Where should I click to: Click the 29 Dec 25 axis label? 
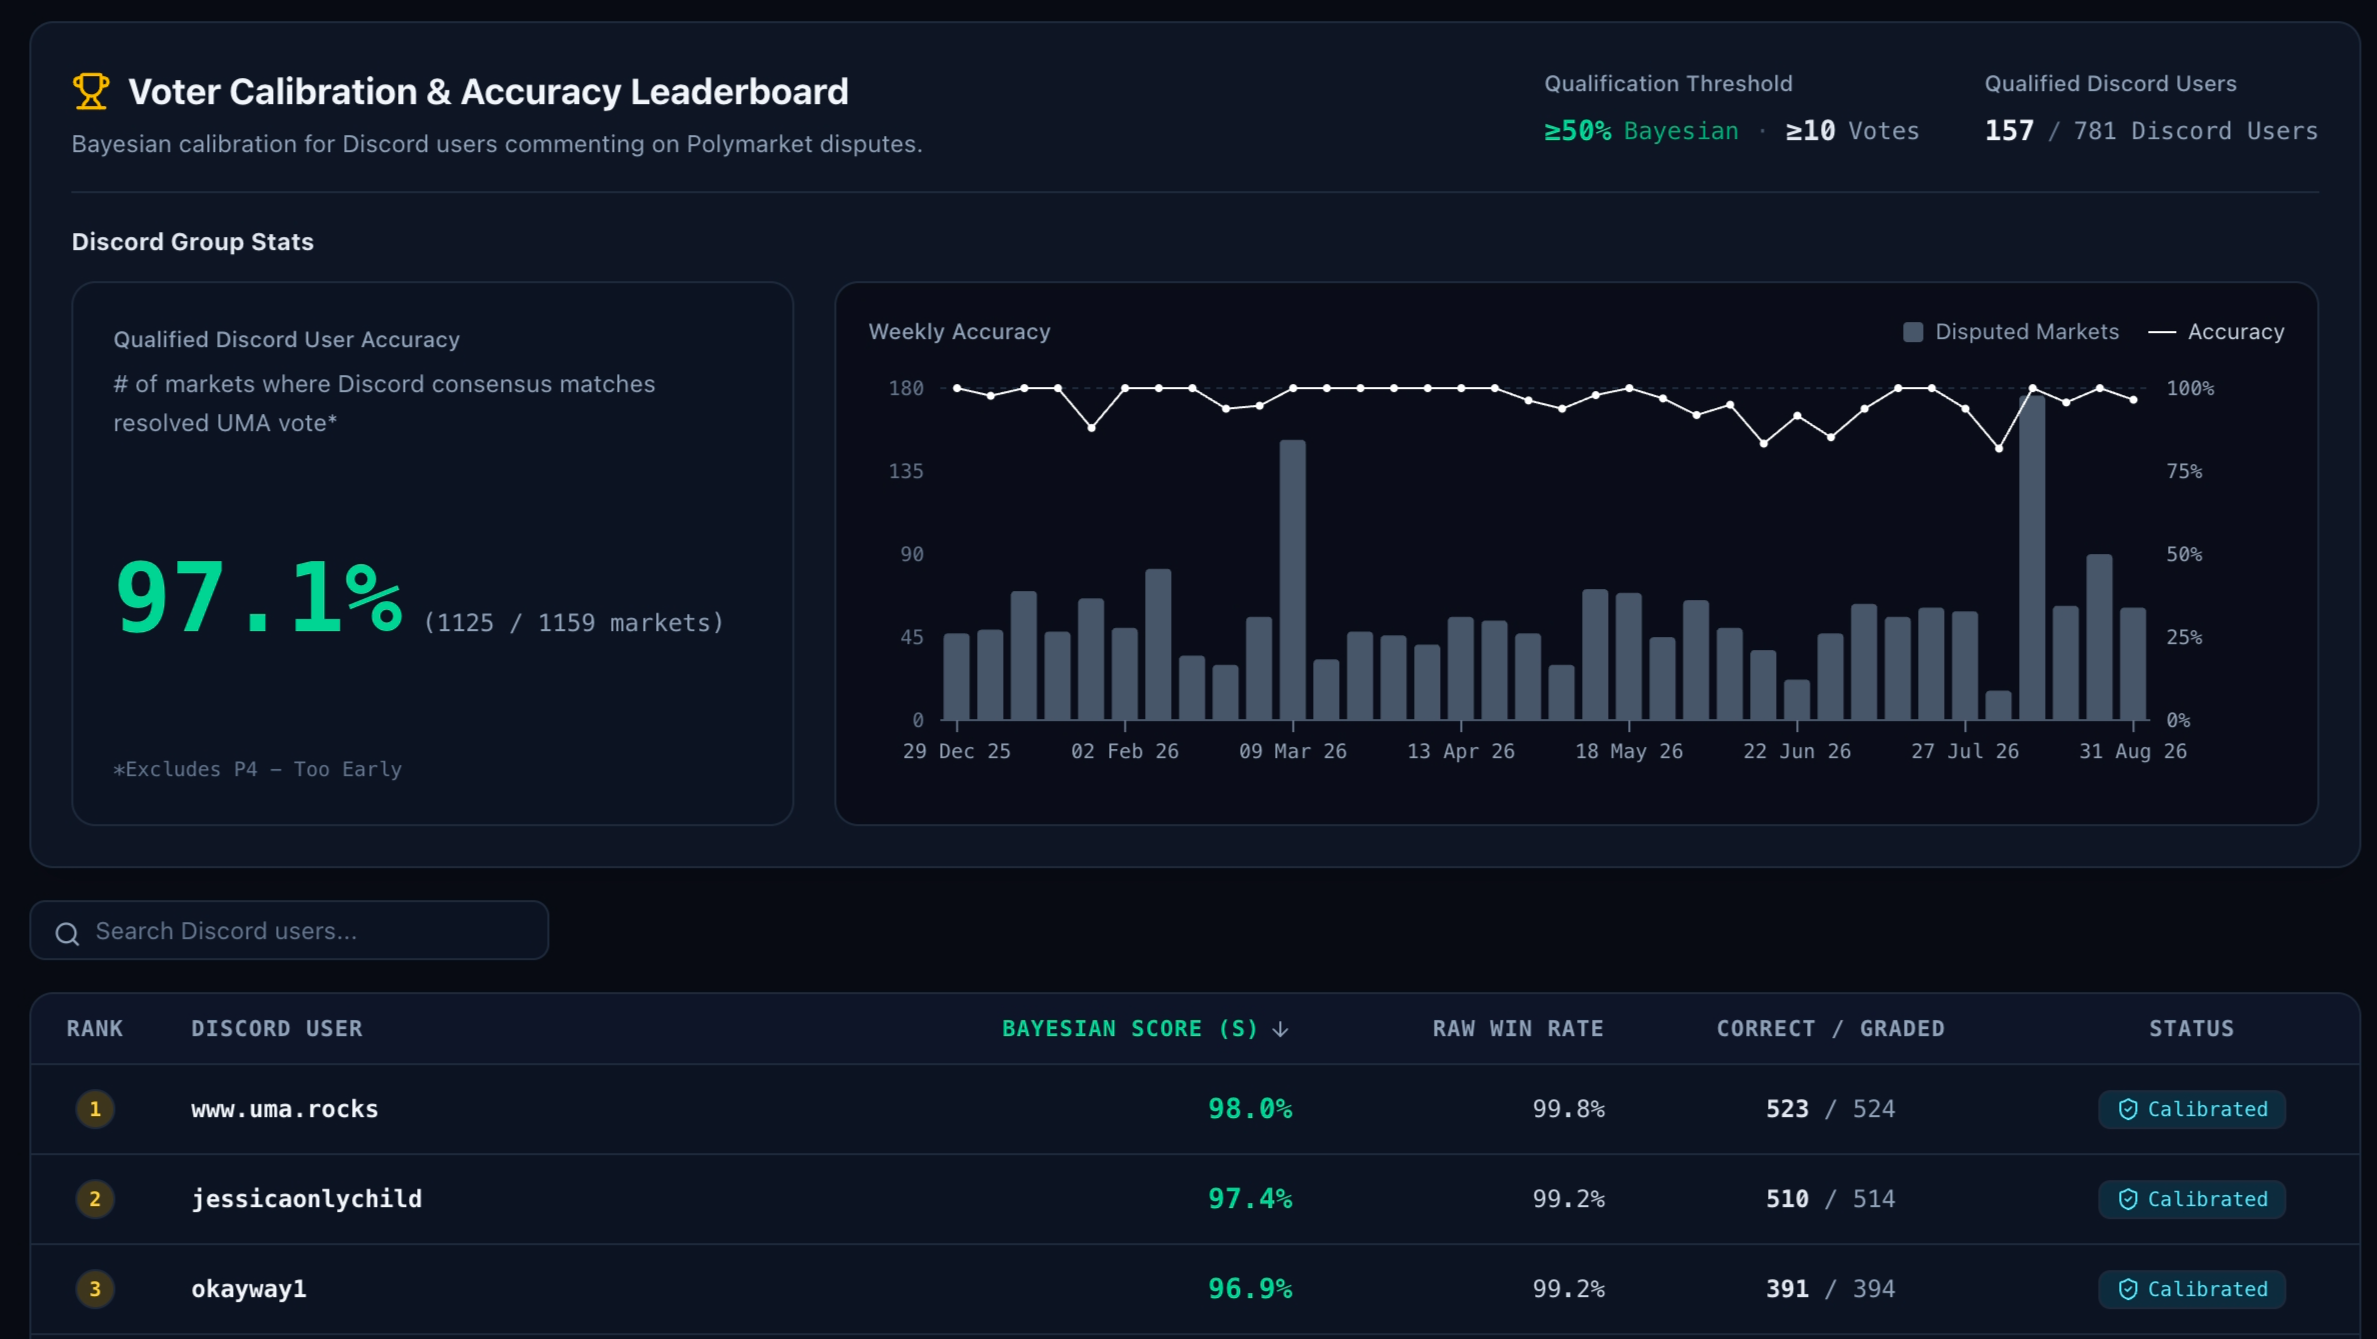[956, 751]
